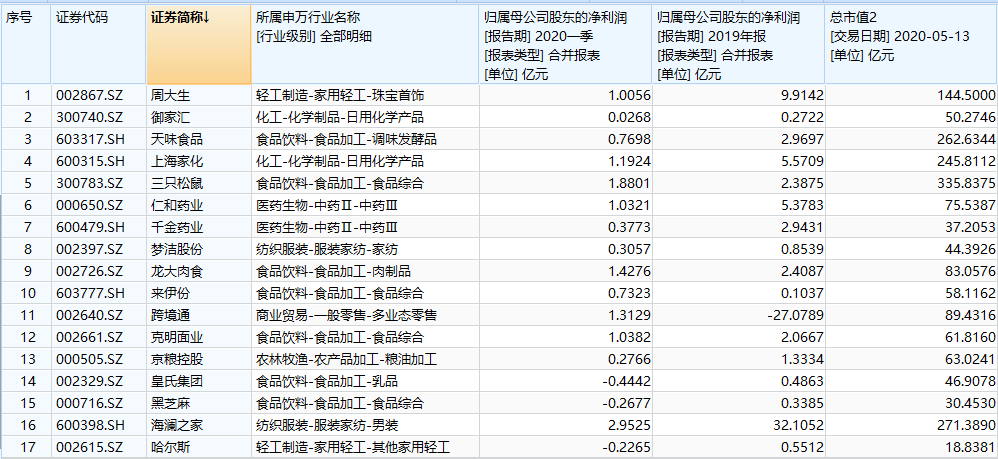The height and width of the screenshot is (459, 998).
Task: Select stock code 300783.SZ
Action: (x=98, y=183)
